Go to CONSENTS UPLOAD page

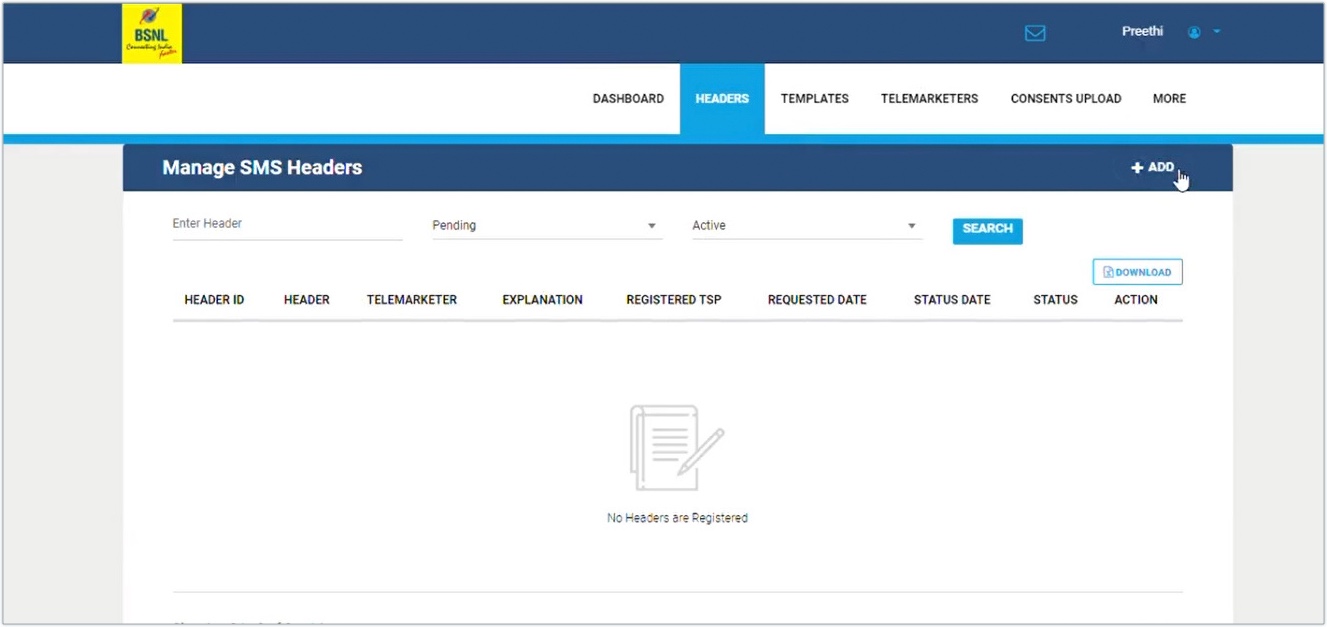1065,98
